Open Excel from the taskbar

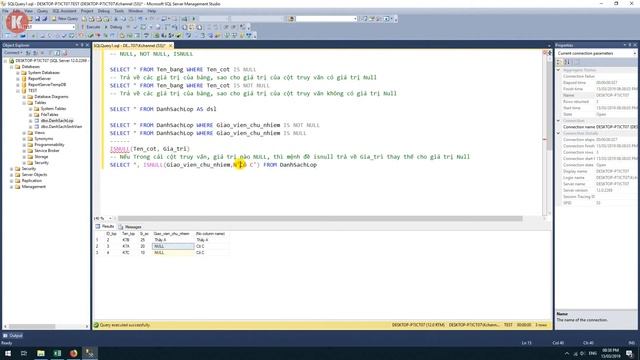click(57, 353)
